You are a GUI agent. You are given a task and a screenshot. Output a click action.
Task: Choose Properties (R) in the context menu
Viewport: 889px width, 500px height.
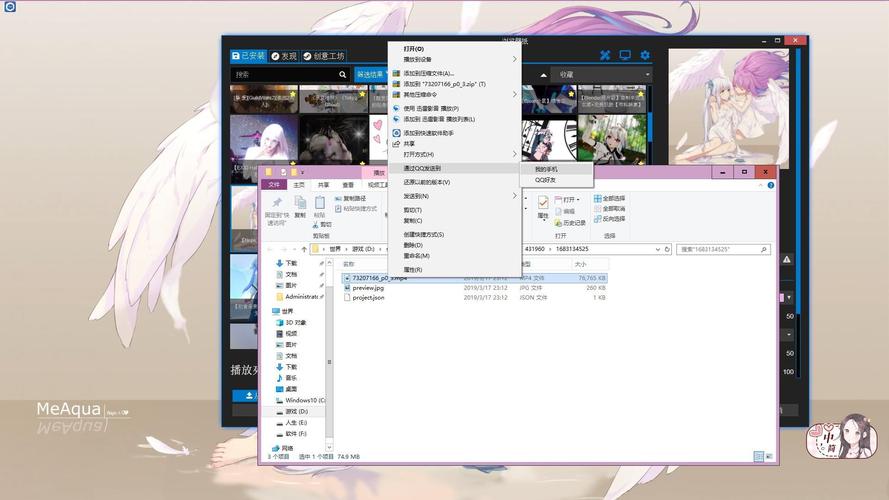tap(454, 270)
